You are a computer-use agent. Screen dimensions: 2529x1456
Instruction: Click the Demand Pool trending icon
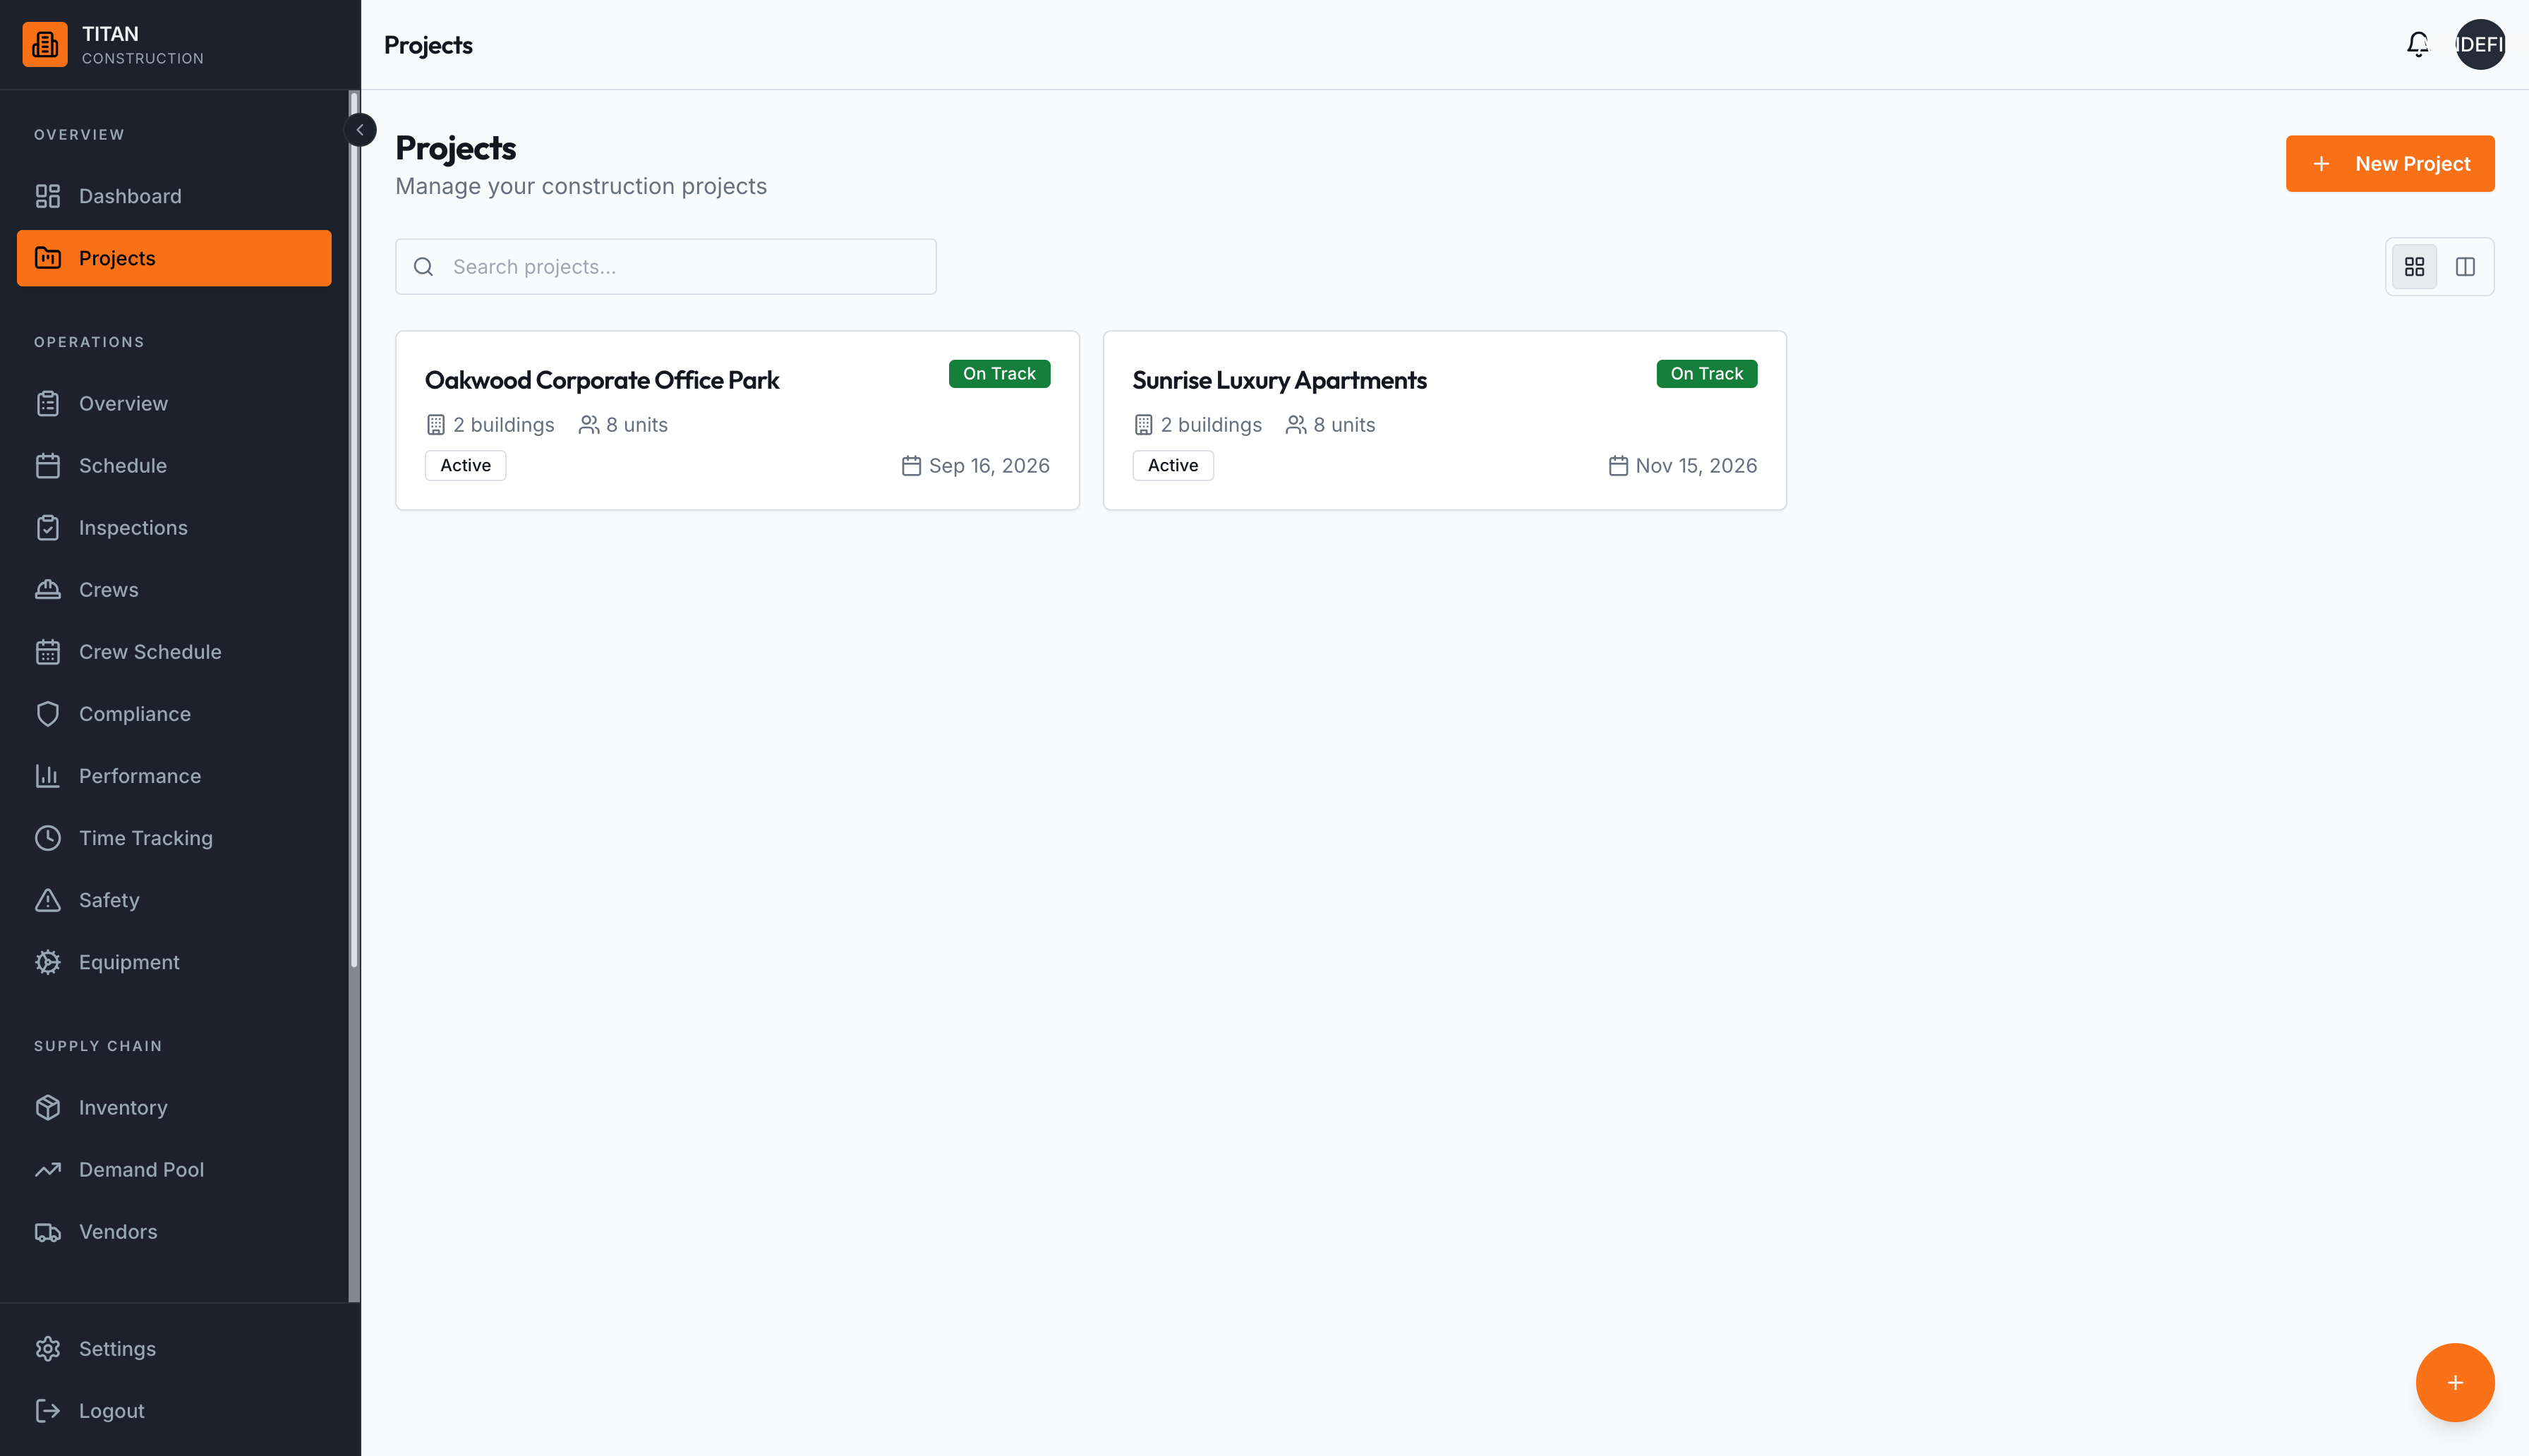pyautogui.click(x=48, y=1169)
